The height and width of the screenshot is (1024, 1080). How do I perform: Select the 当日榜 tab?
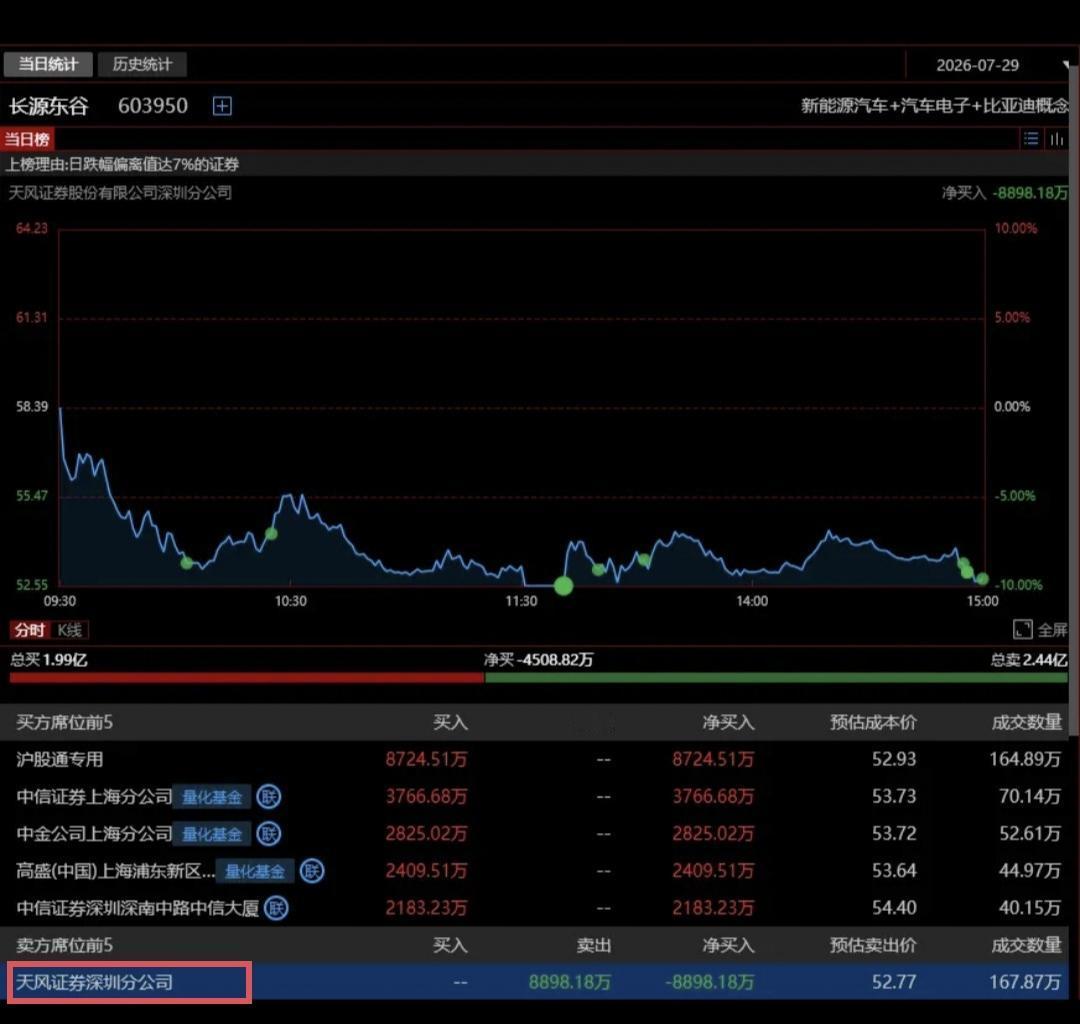27,140
